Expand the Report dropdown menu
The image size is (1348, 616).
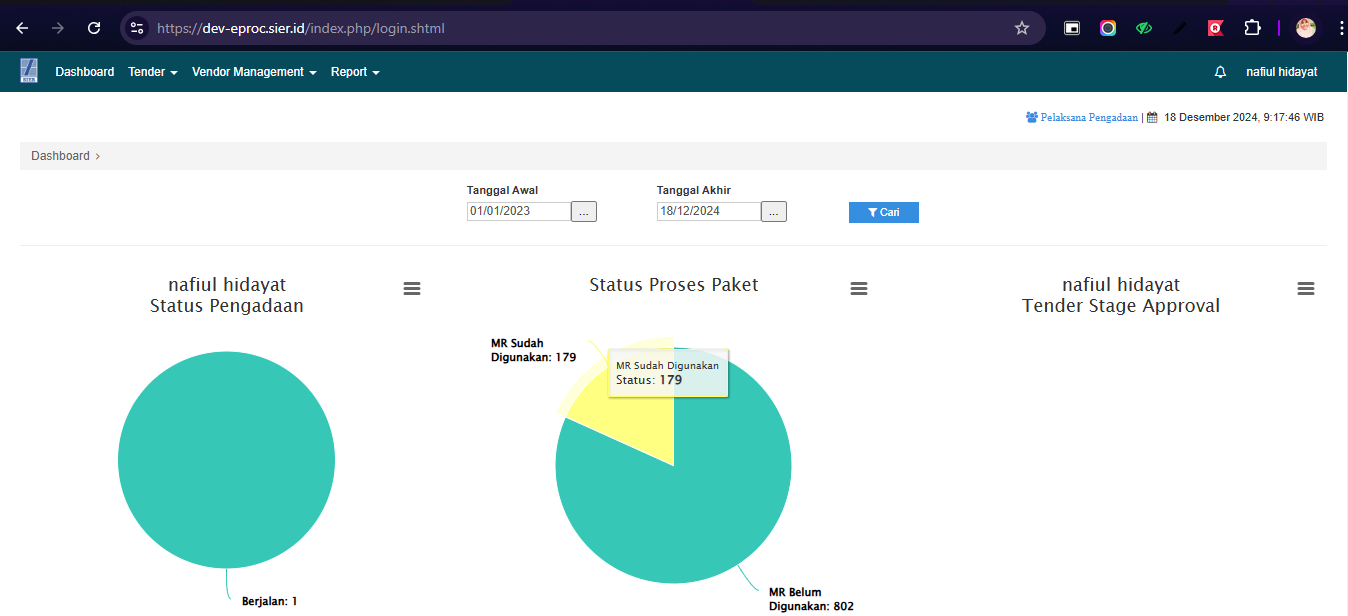[x=355, y=72]
